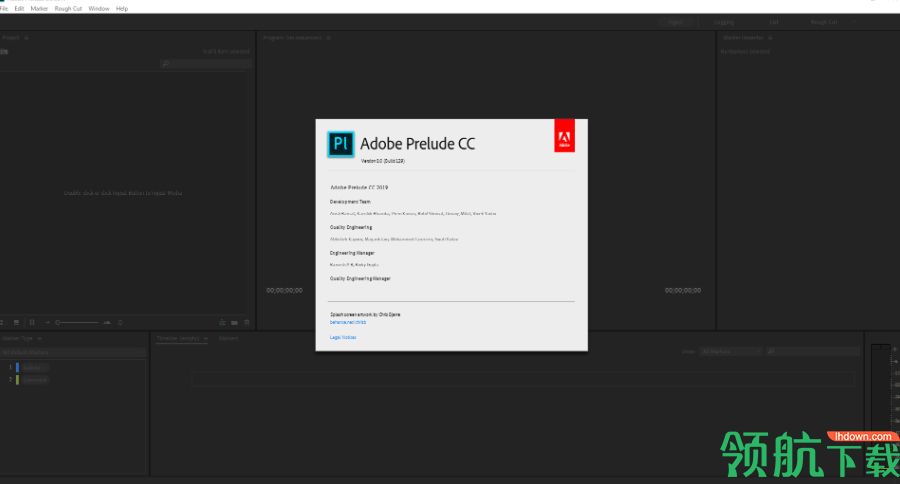Click the create rough cut icon

click(222, 323)
